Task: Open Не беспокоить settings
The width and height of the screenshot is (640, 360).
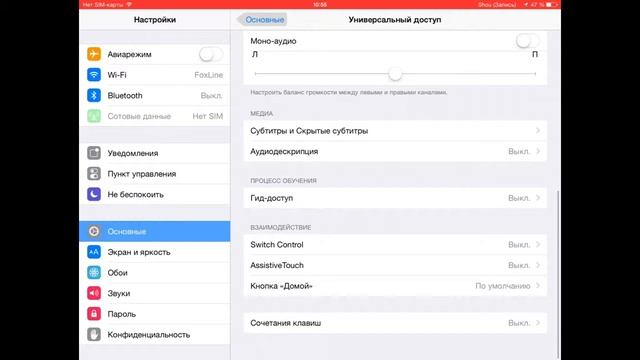Action: (x=155, y=194)
